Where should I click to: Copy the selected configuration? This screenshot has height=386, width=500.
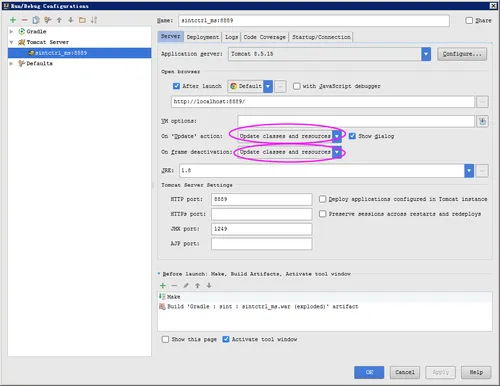36,20
